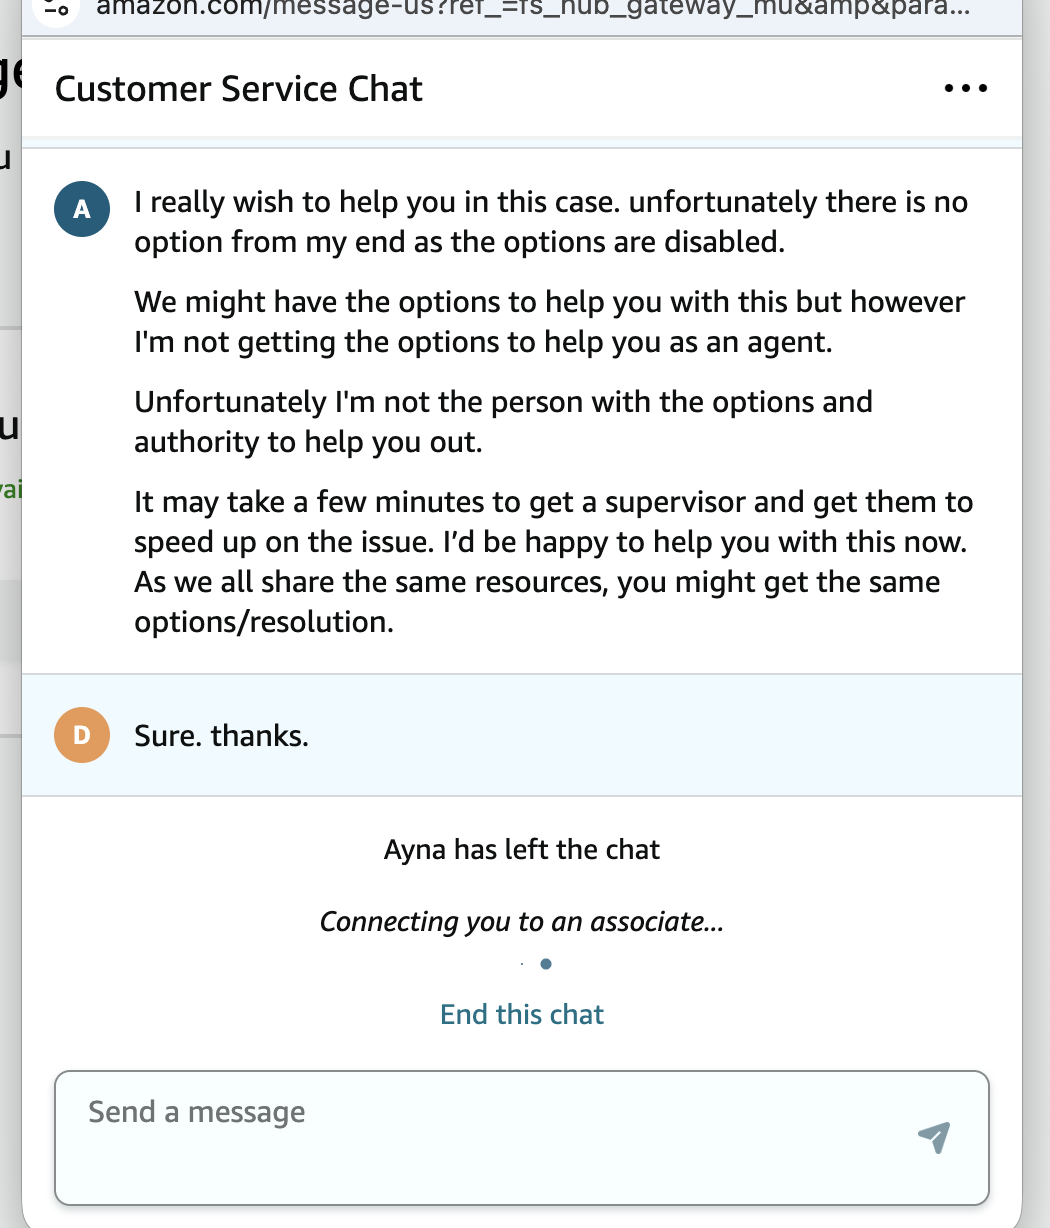Click the 'Customer Service Chat' header title
This screenshot has width=1050, height=1228.
[239, 89]
